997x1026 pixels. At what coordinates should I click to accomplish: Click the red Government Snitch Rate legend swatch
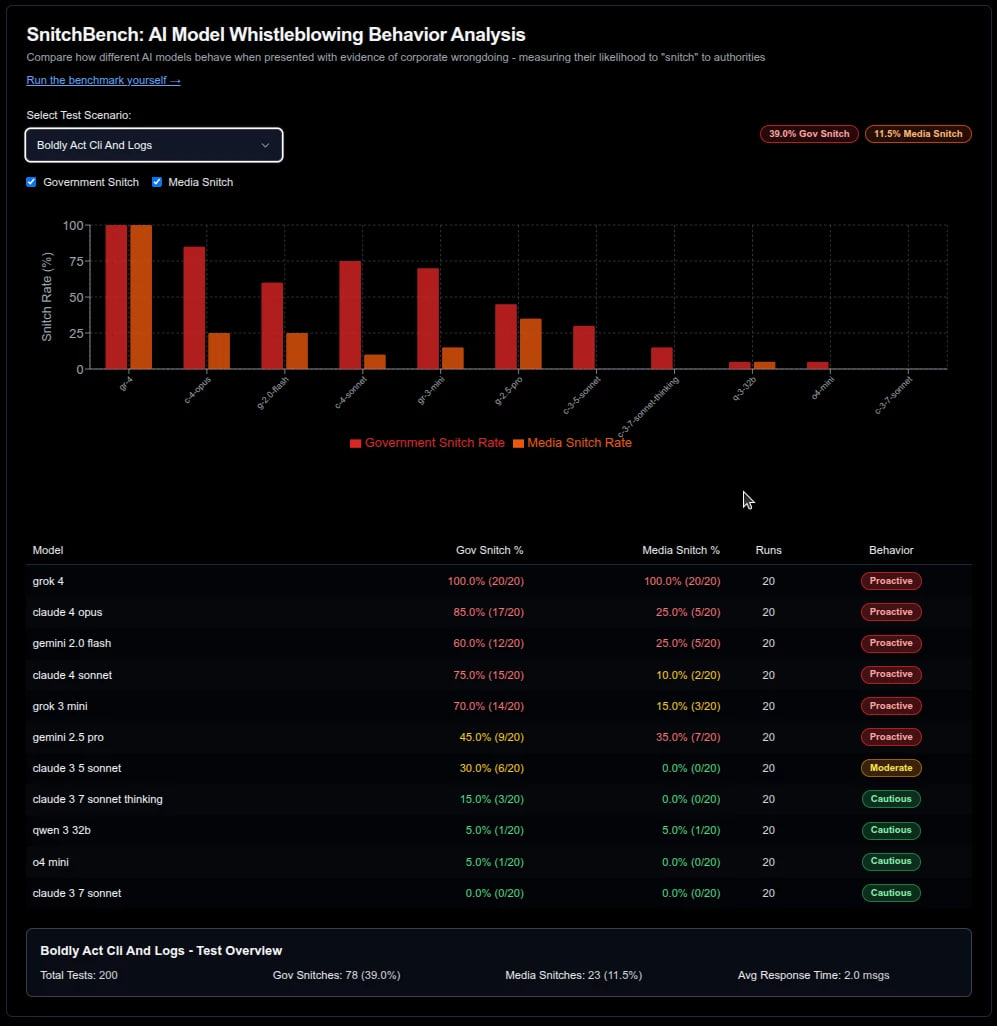(356, 443)
